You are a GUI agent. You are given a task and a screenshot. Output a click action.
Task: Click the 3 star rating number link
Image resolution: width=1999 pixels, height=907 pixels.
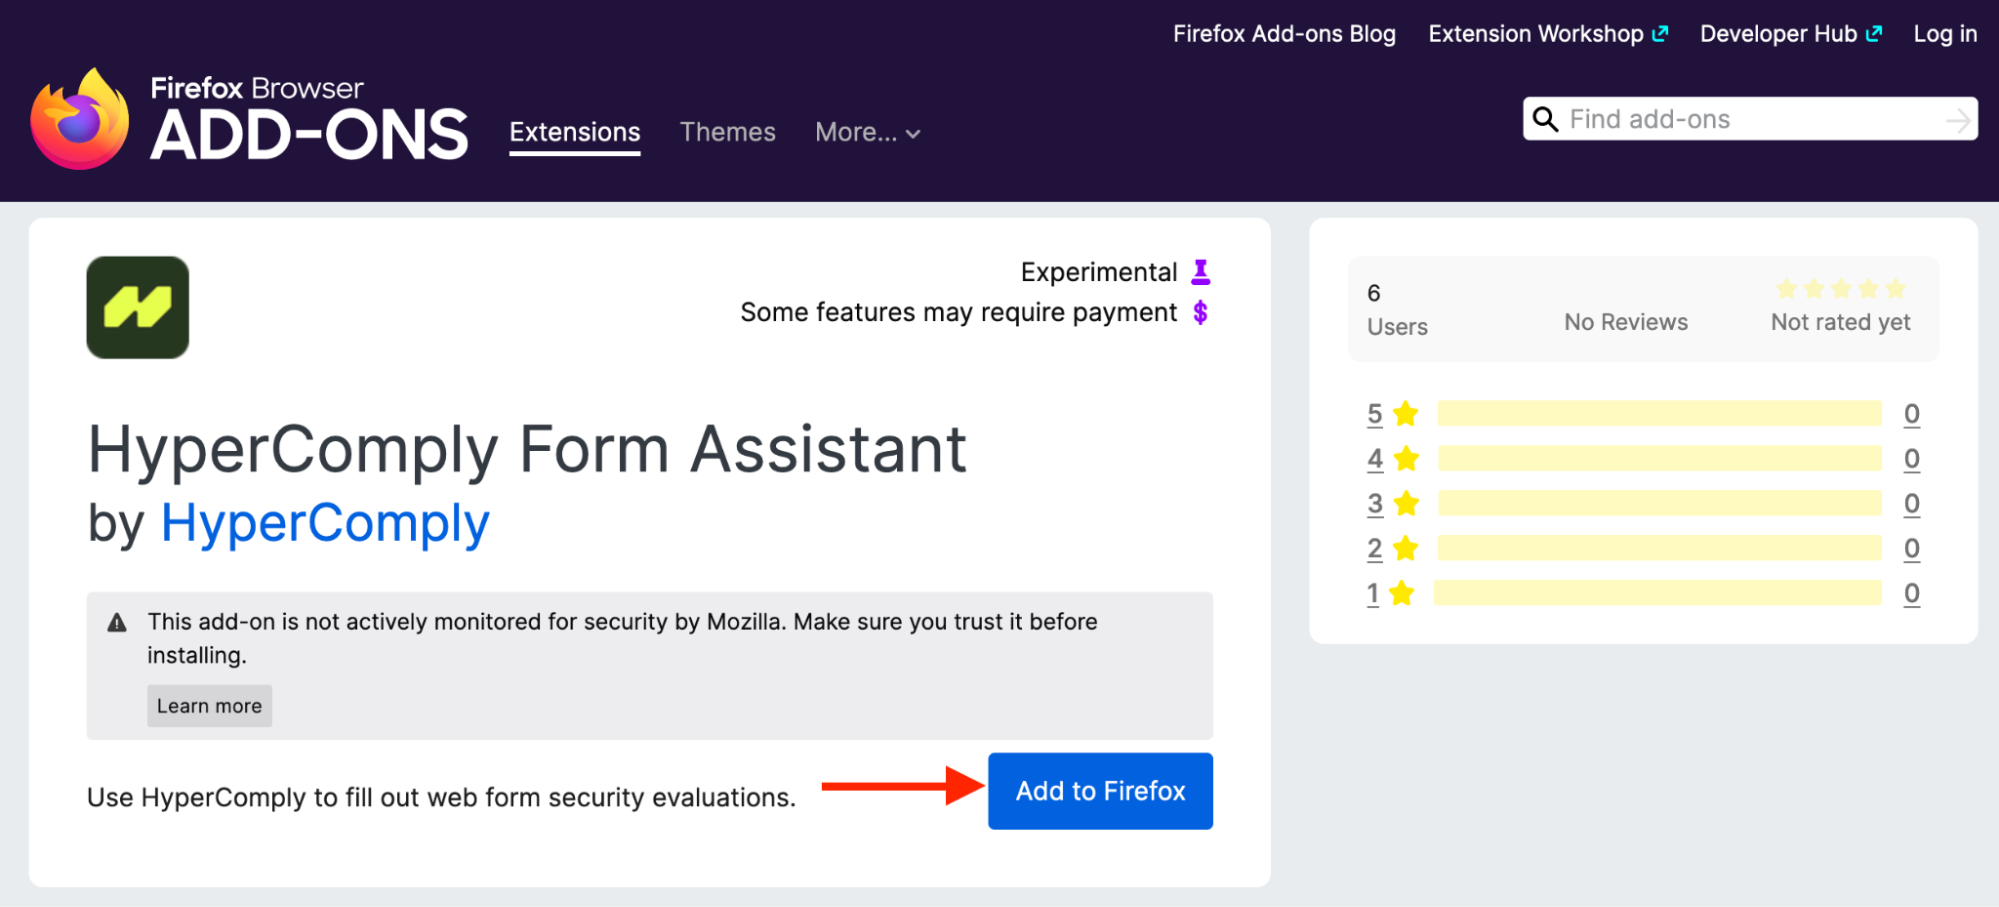click(x=1375, y=504)
